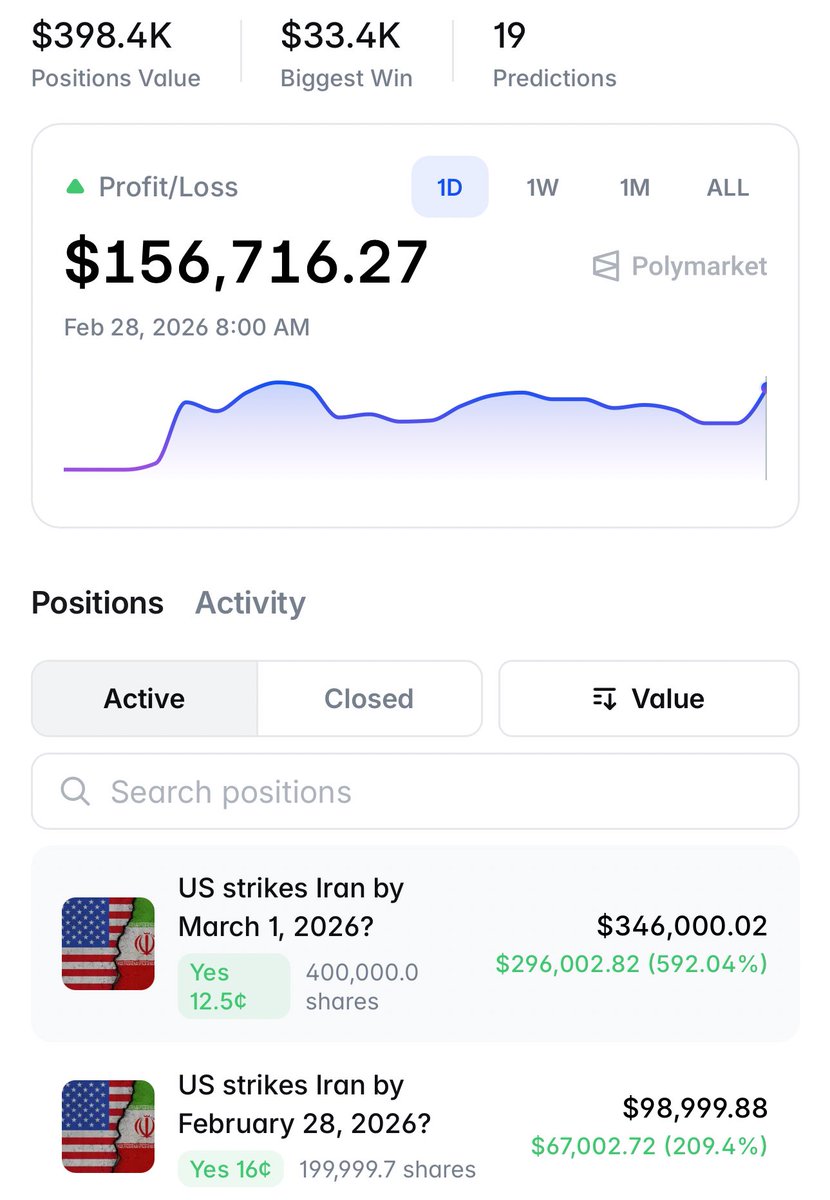The image size is (830, 1200).
Task: Click the sort icon beside Value
Action: pos(604,698)
